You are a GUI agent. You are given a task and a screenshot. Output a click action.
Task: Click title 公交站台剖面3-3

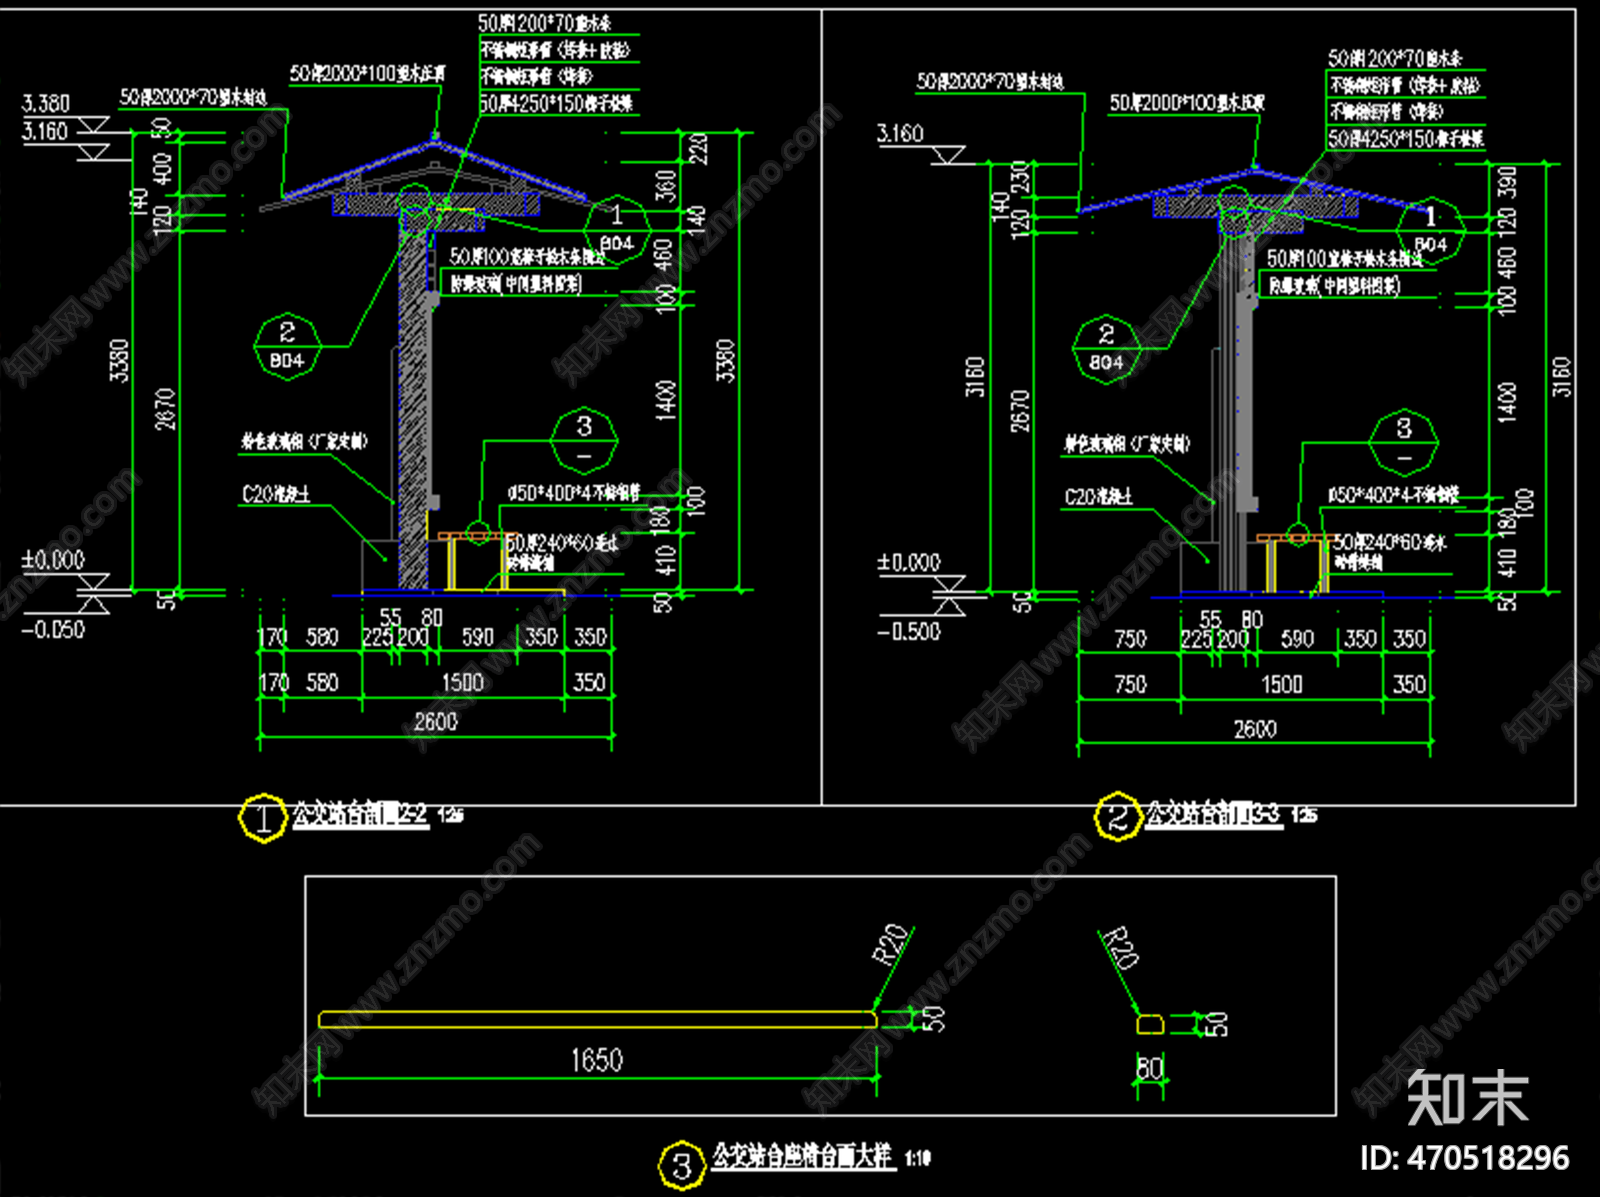1213,816
